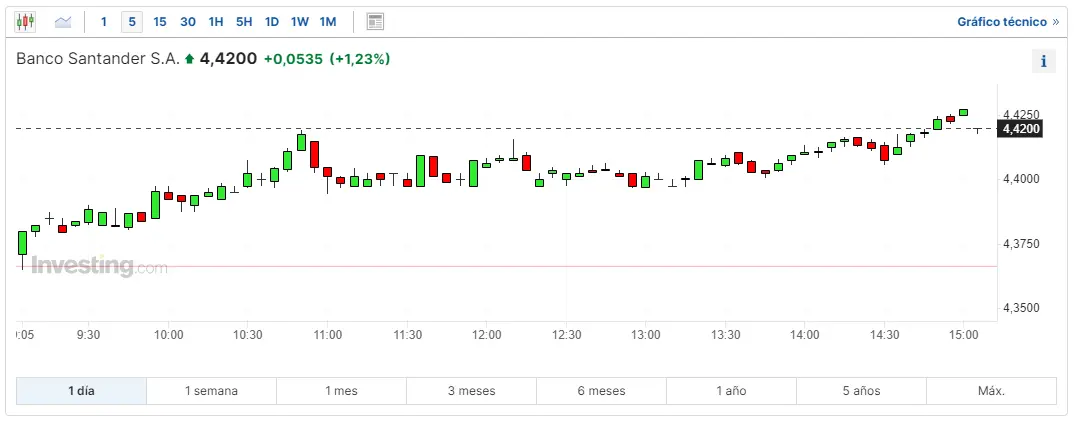This screenshot has width=1075, height=423.
Task: Click the 4,3750 price axis label
Action: point(1020,243)
